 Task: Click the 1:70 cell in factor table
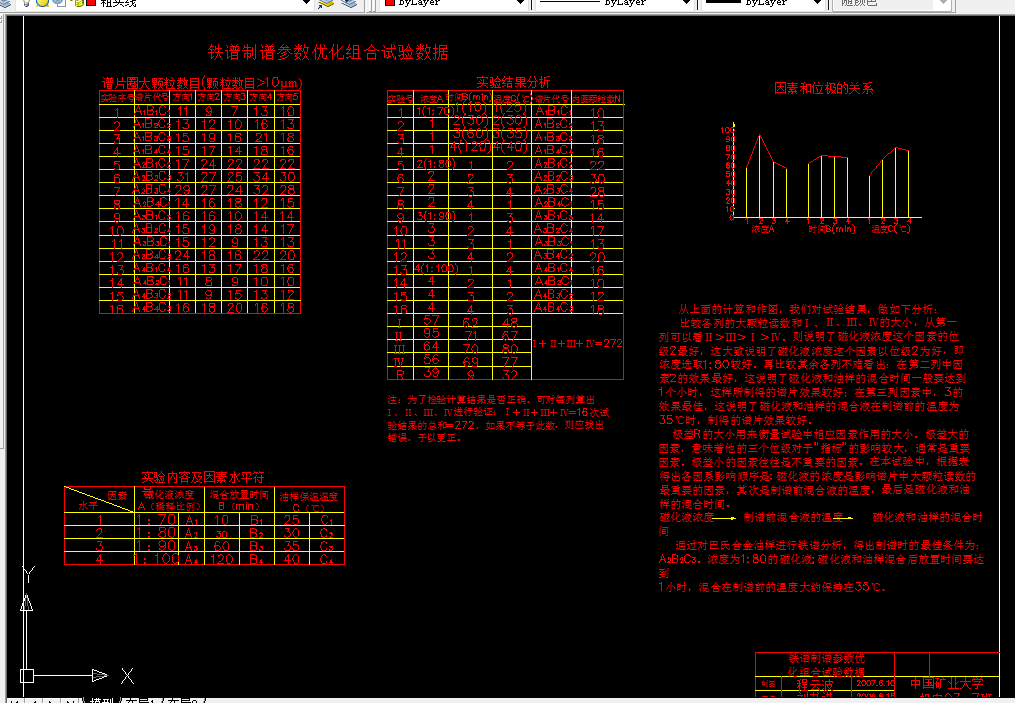click(156, 519)
